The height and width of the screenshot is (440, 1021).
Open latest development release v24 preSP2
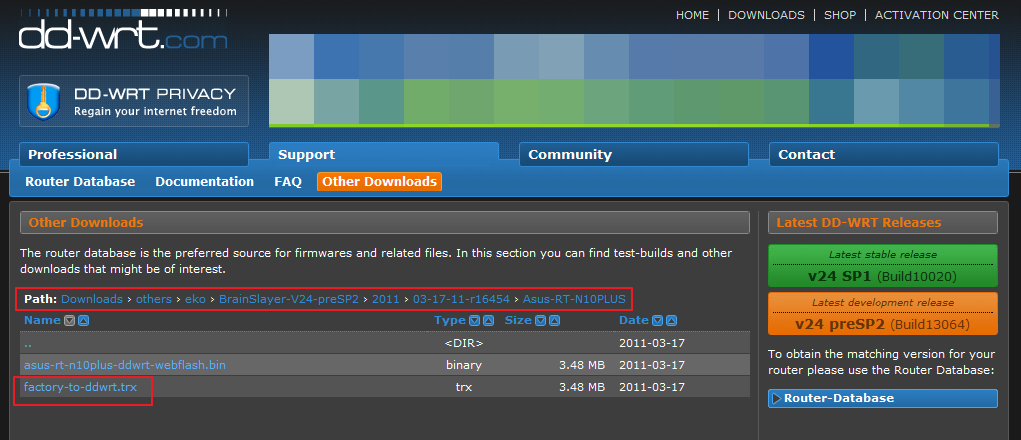[883, 314]
